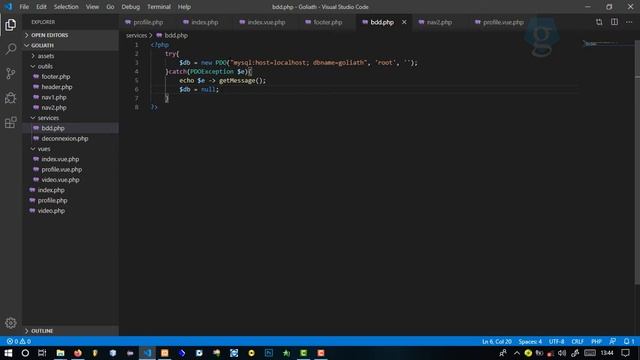Open the Windows Action Center
Screen dimensions: 640x360
click(x=625, y=353)
